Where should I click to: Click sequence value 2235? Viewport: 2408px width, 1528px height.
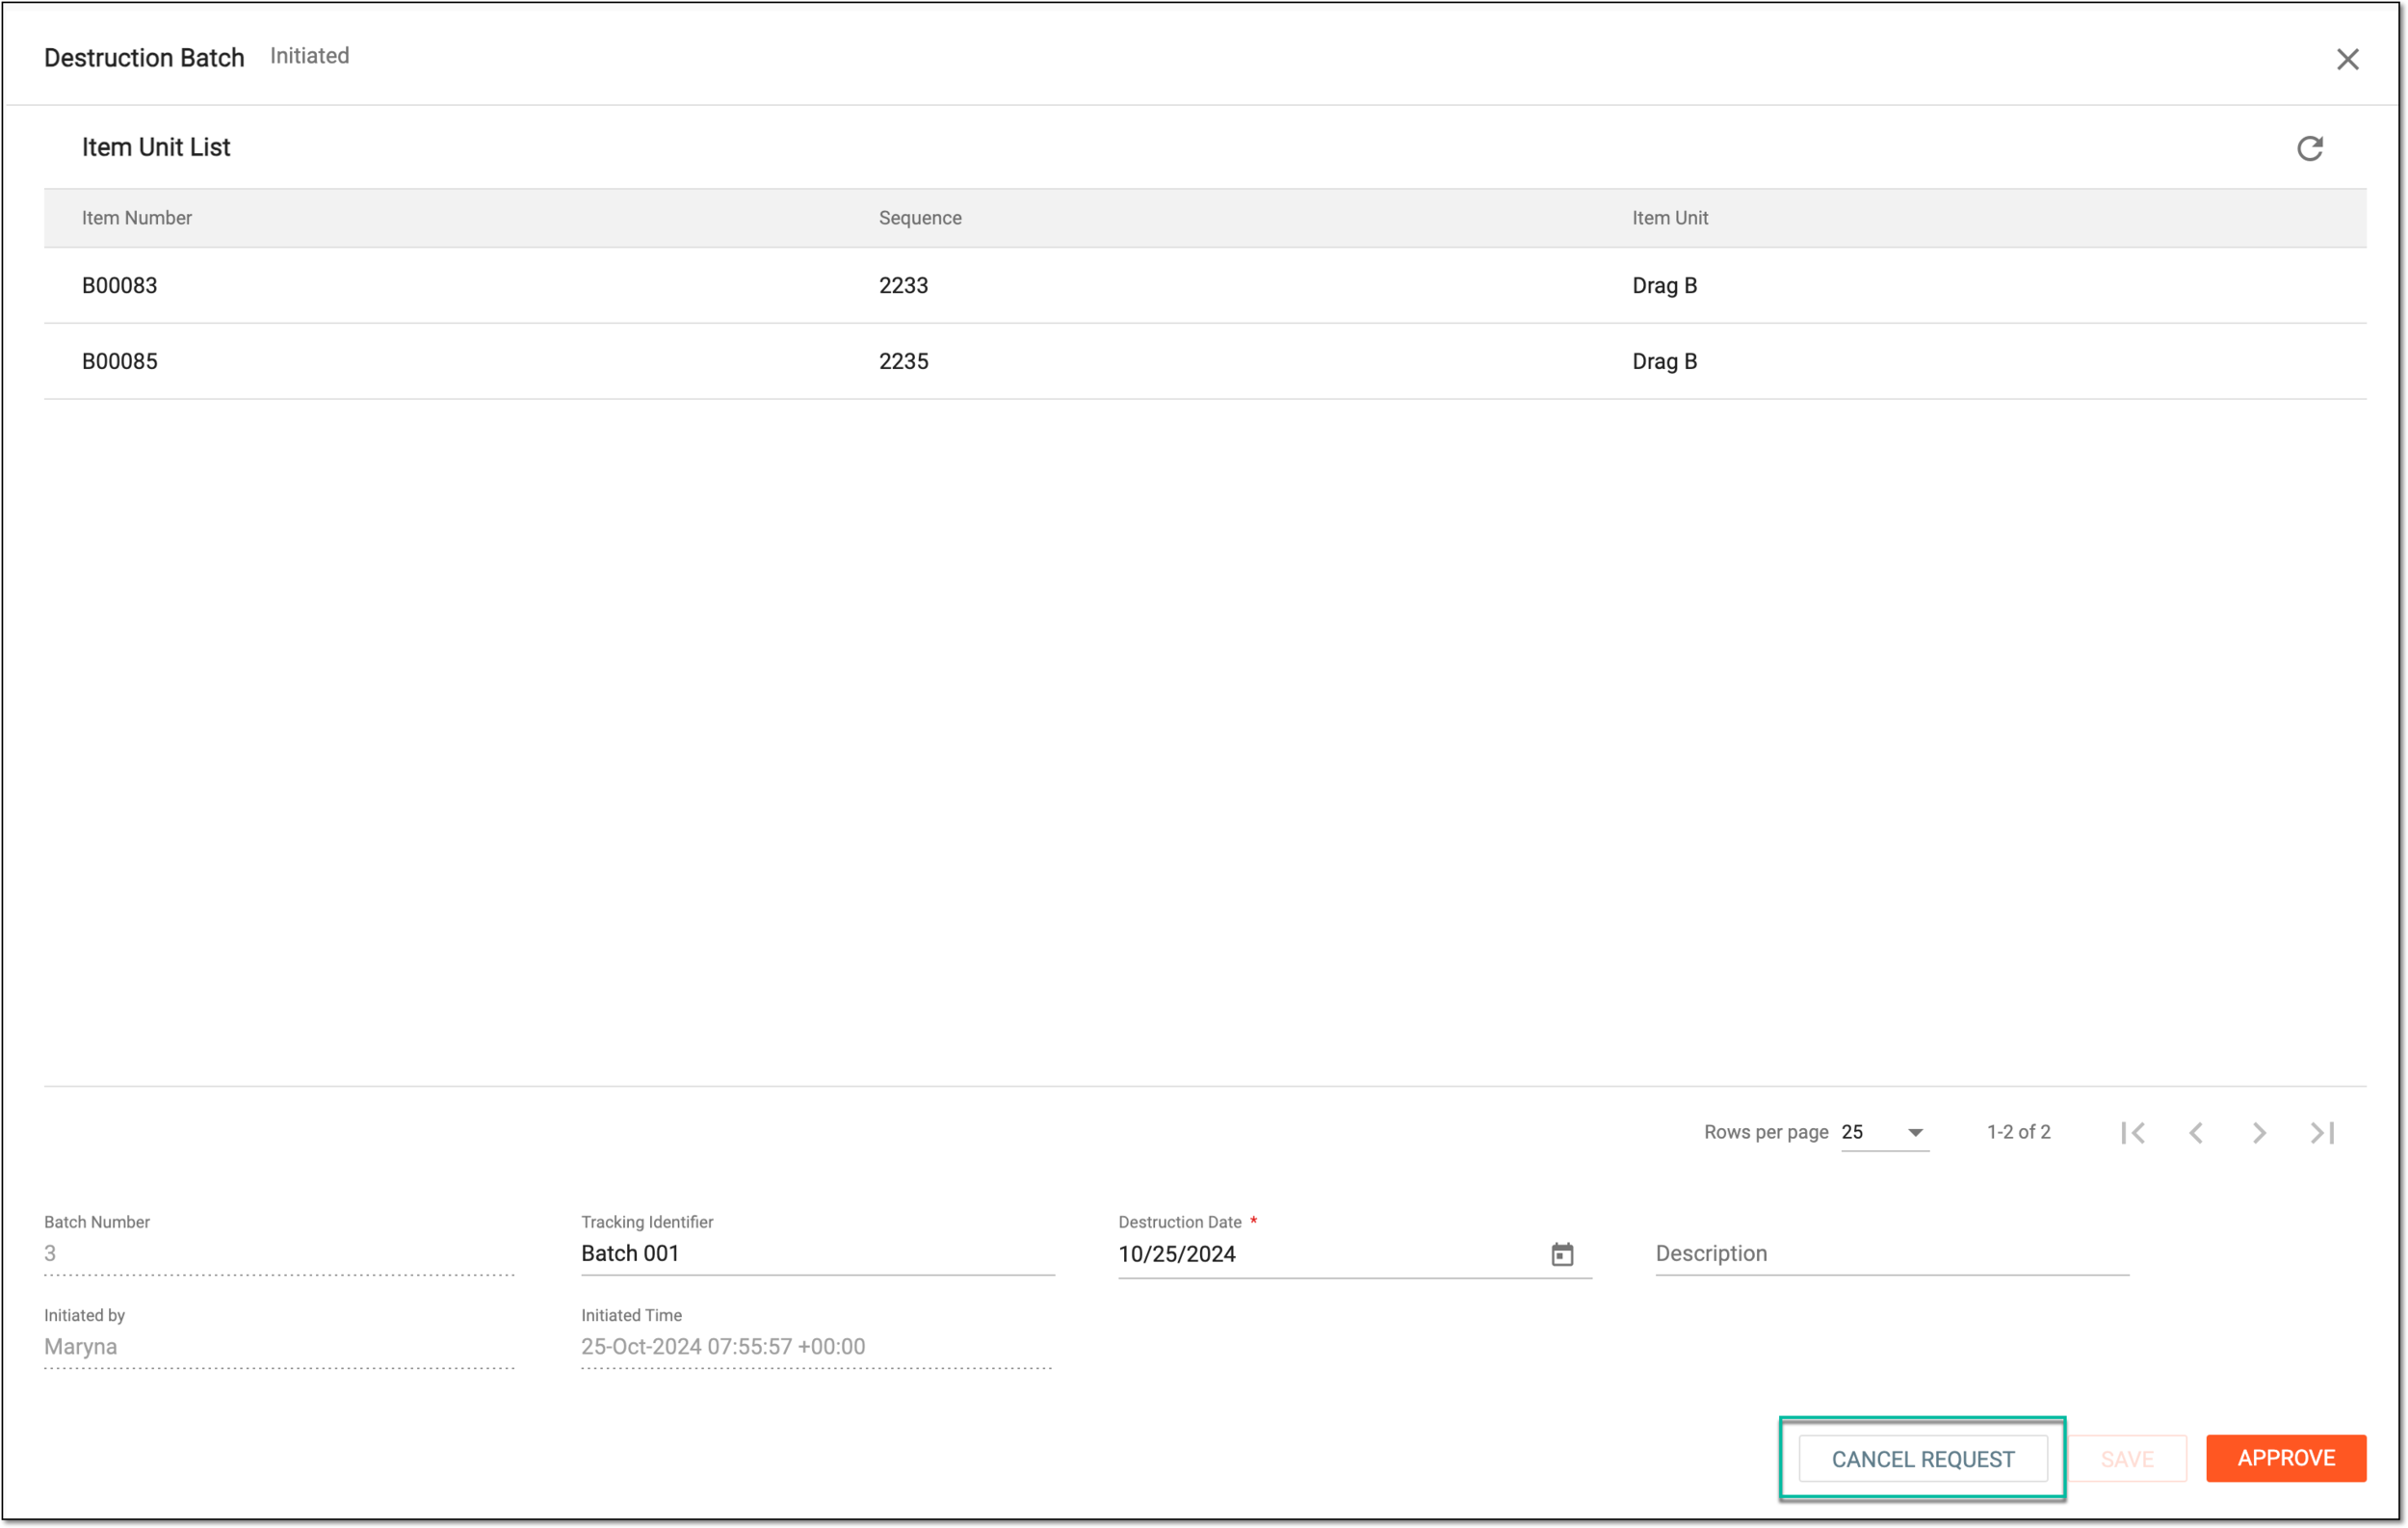pyautogui.click(x=903, y=361)
